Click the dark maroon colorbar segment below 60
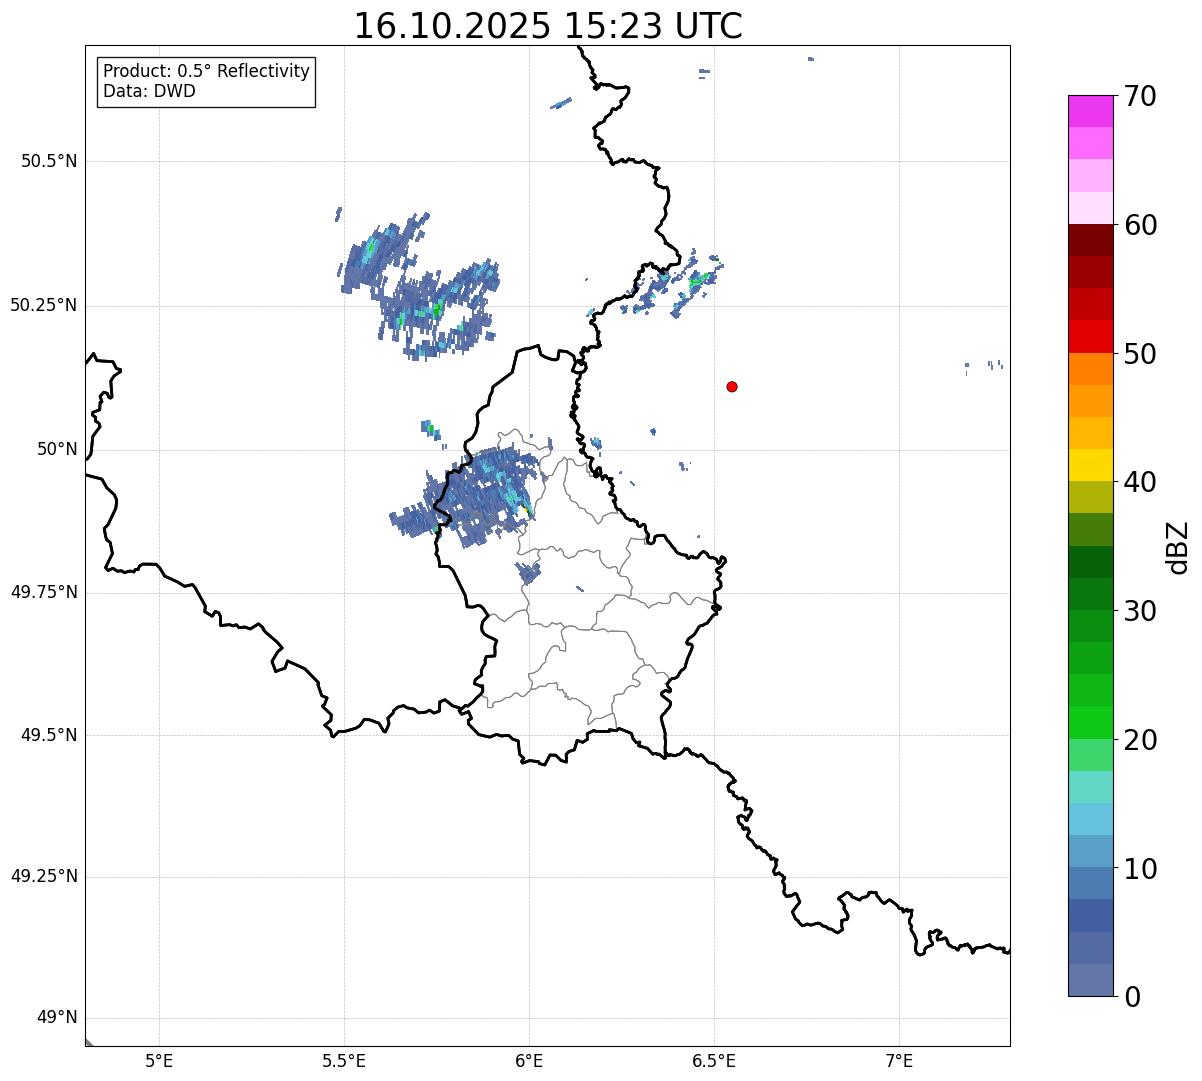The width and height of the screenshot is (1202, 1081). point(1090,240)
